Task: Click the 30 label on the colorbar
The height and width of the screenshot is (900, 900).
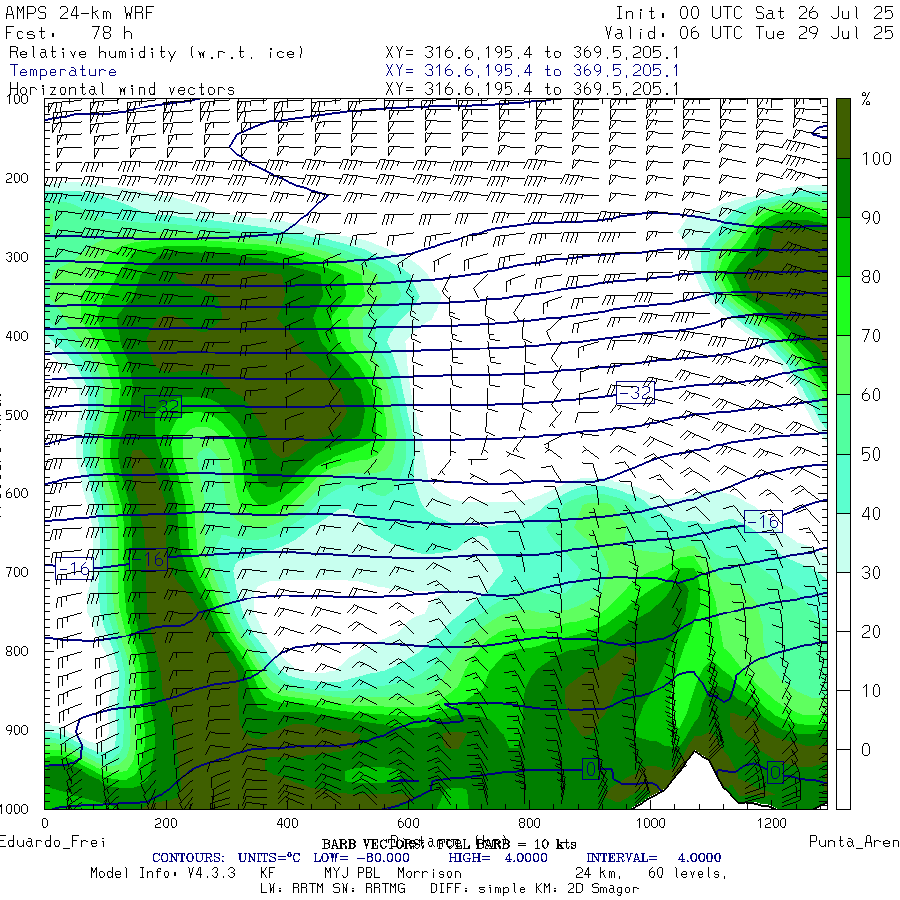Action: tap(871, 572)
